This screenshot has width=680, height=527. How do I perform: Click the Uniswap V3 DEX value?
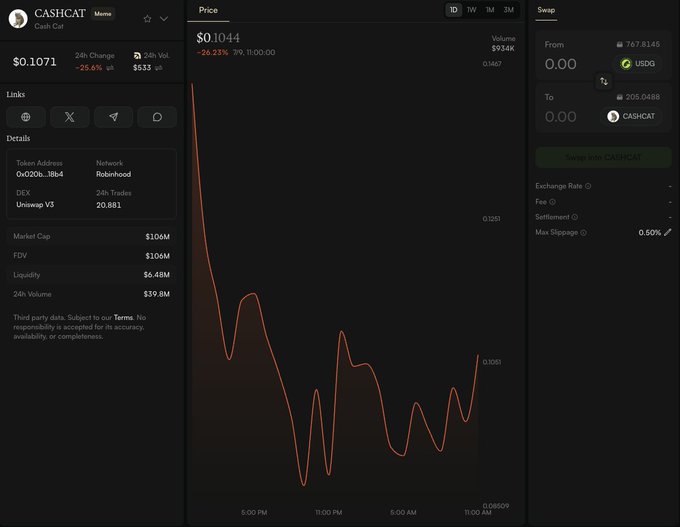pos(35,204)
